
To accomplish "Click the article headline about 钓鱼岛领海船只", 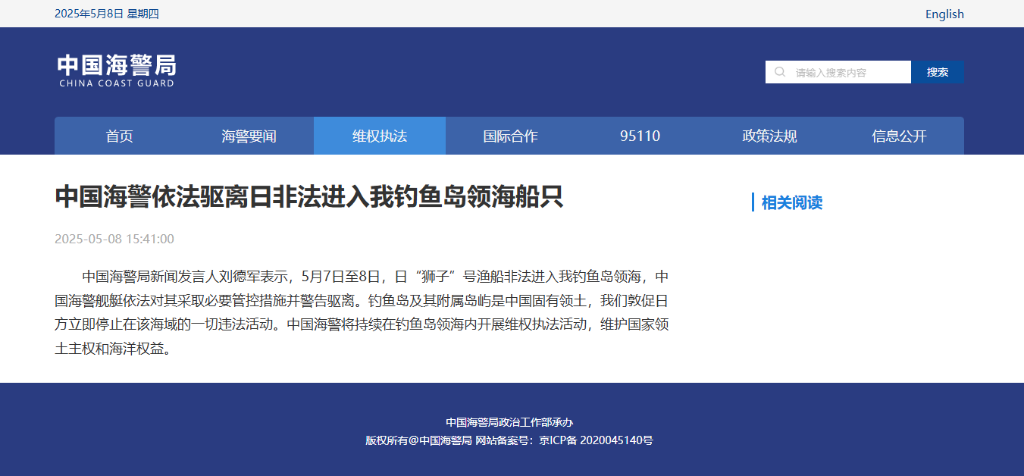I will pos(309,197).
